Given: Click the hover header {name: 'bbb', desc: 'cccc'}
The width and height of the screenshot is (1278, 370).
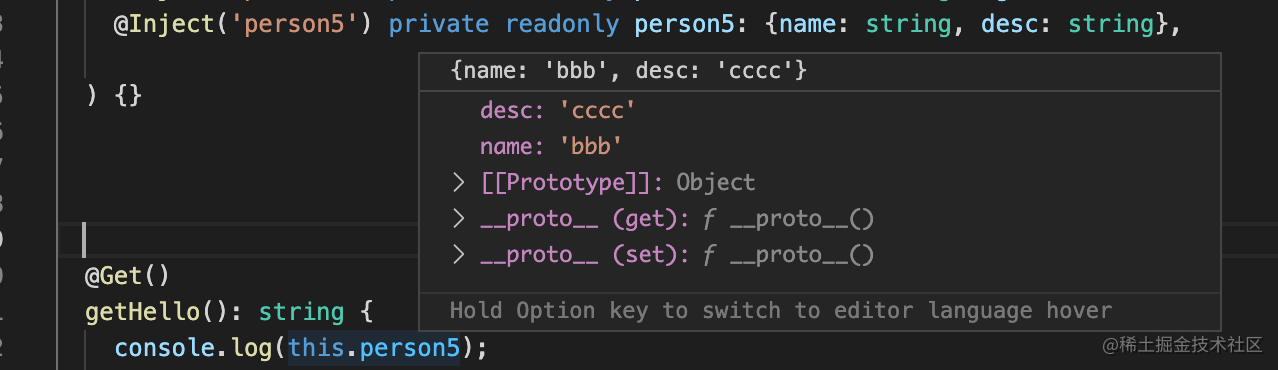Looking at the screenshot, I should pyautogui.click(x=628, y=71).
